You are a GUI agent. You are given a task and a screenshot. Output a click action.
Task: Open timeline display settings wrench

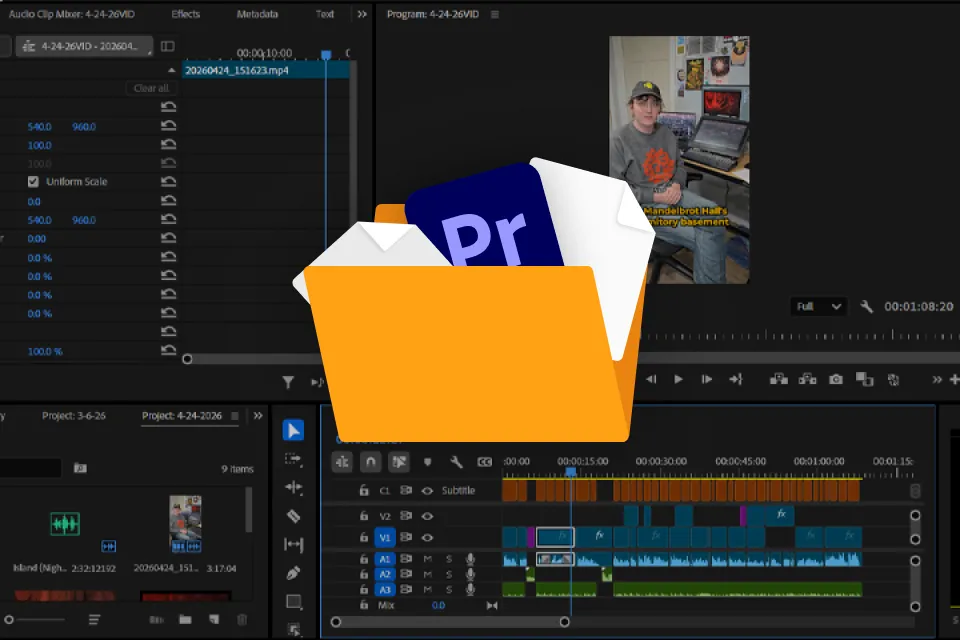(x=456, y=462)
